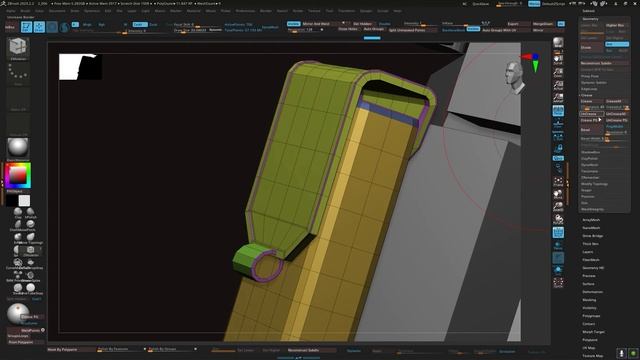Viewport: 640px width, 360px height.
Task: Toggle the Transp transparency icon
Action: (558, 245)
